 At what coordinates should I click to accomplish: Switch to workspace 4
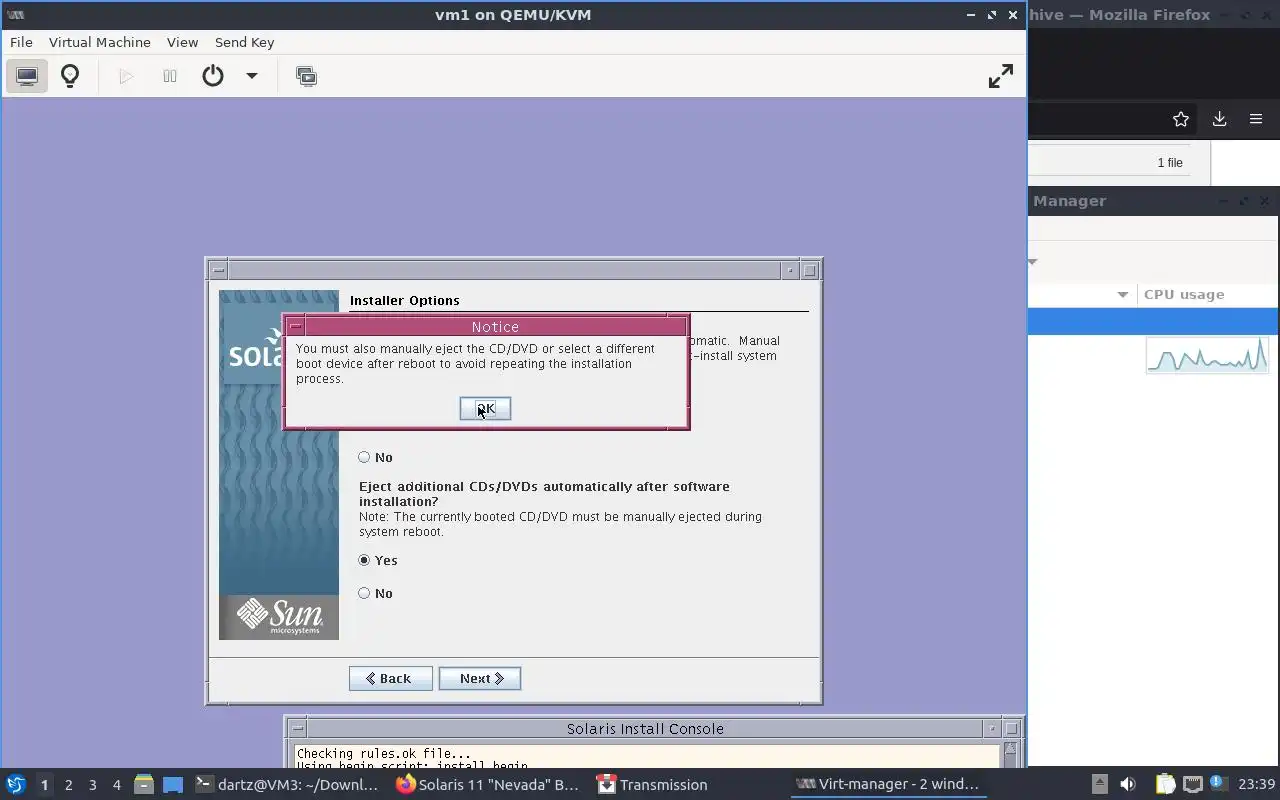coord(116,785)
